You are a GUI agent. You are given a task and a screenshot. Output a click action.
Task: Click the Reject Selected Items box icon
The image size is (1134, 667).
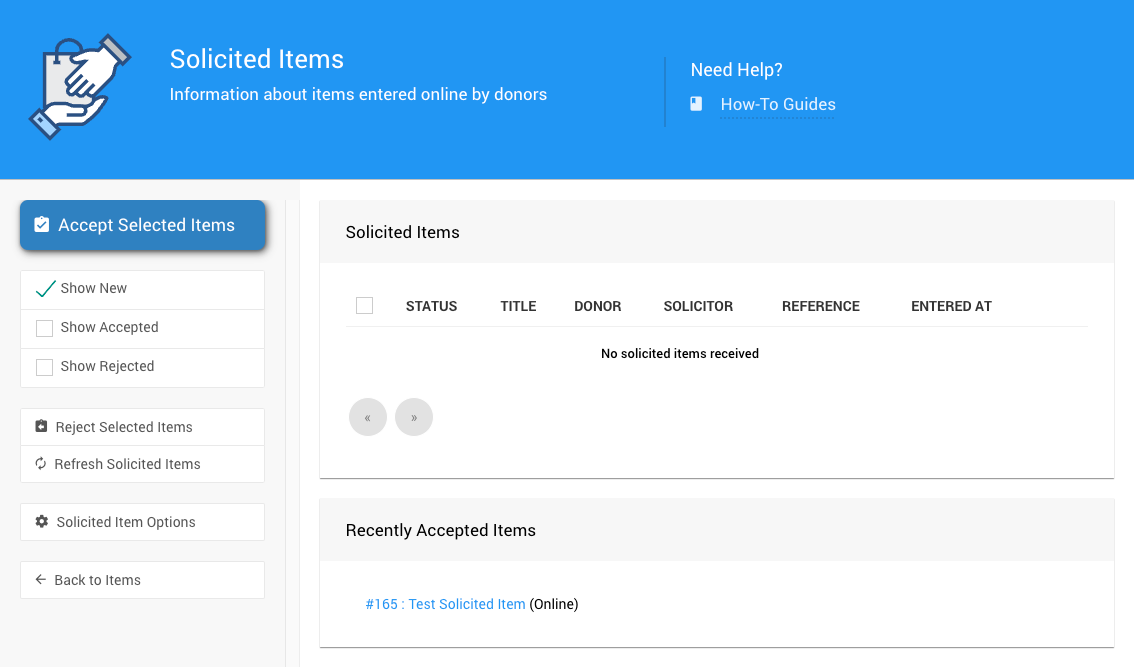click(x=41, y=427)
